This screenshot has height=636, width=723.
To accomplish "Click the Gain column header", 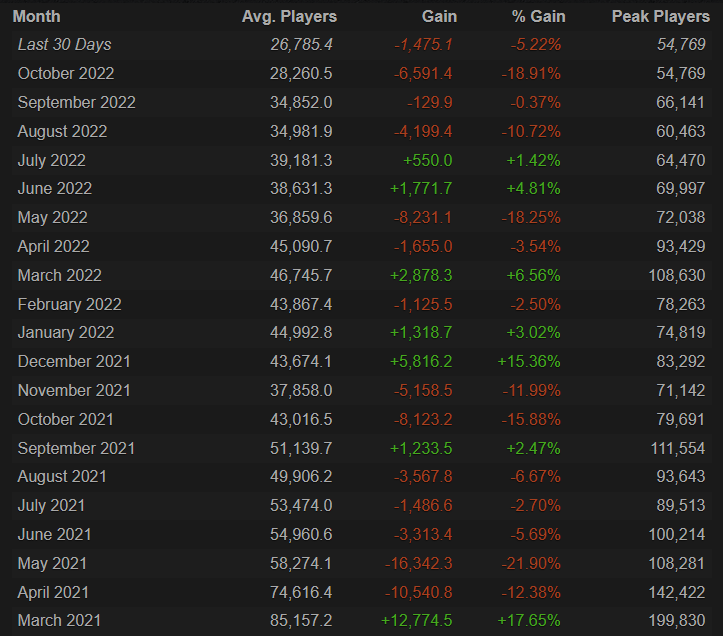I will pos(439,17).
